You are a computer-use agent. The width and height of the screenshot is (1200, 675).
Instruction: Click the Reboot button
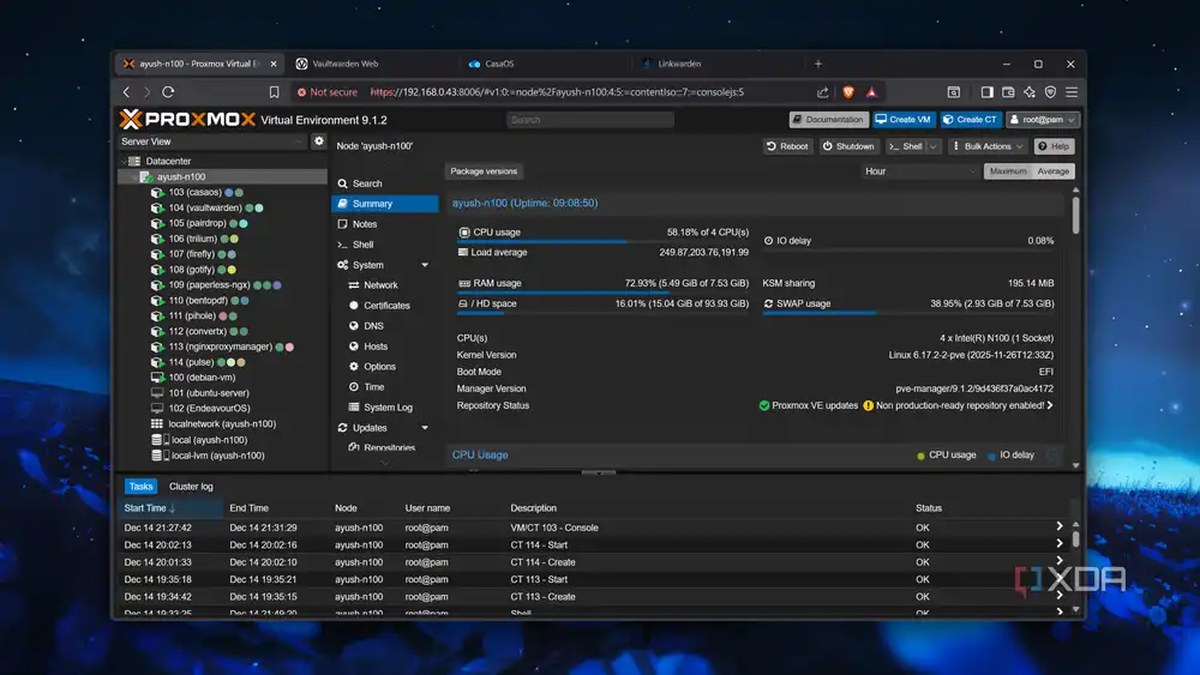click(x=787, y=146)
